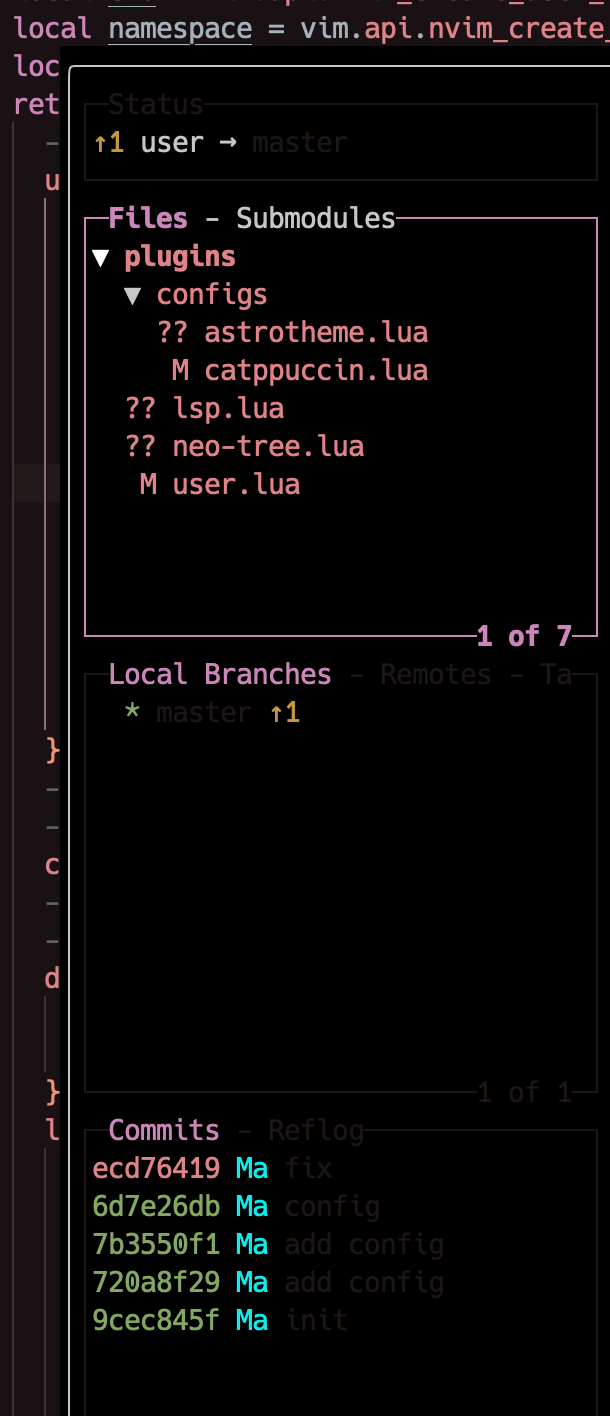610x1416 pixels.
Task: Select master in the Local Branches panel
Action: pyautogui.click(x=204, y=711)
